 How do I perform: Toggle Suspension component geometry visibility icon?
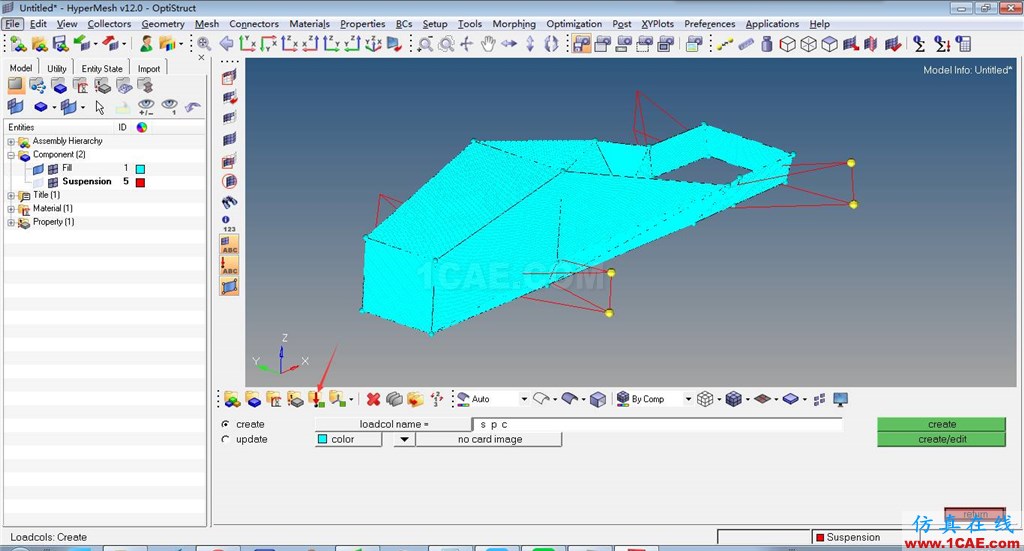[39, 182]
